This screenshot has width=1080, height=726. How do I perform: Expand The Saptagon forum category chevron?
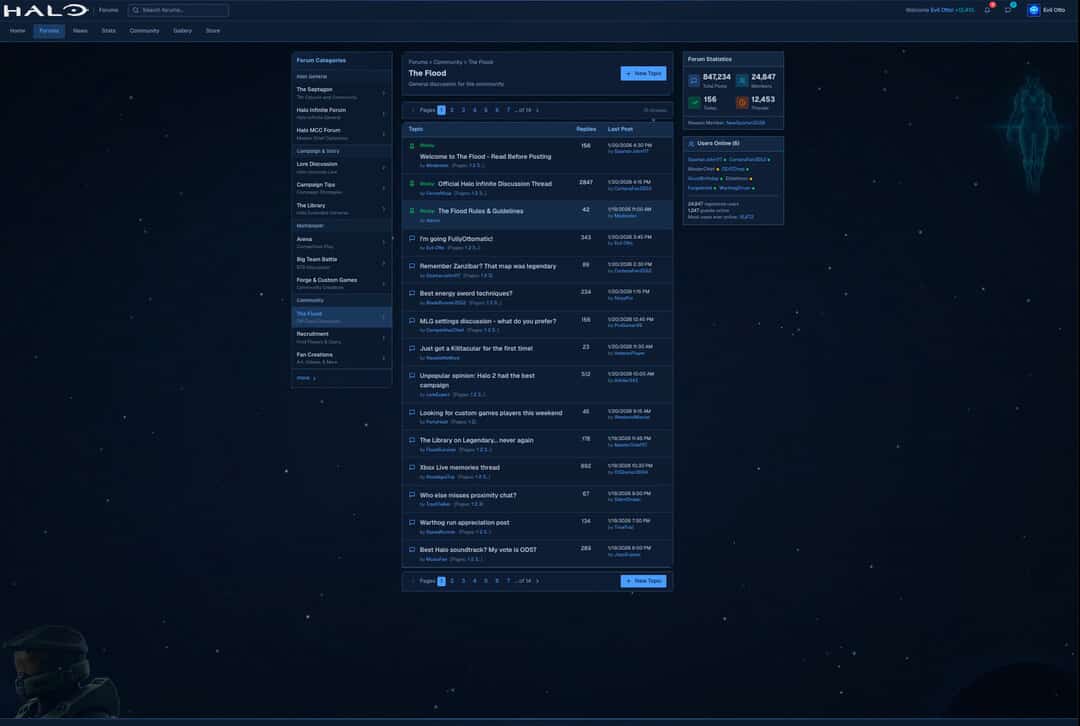[382, 91]
